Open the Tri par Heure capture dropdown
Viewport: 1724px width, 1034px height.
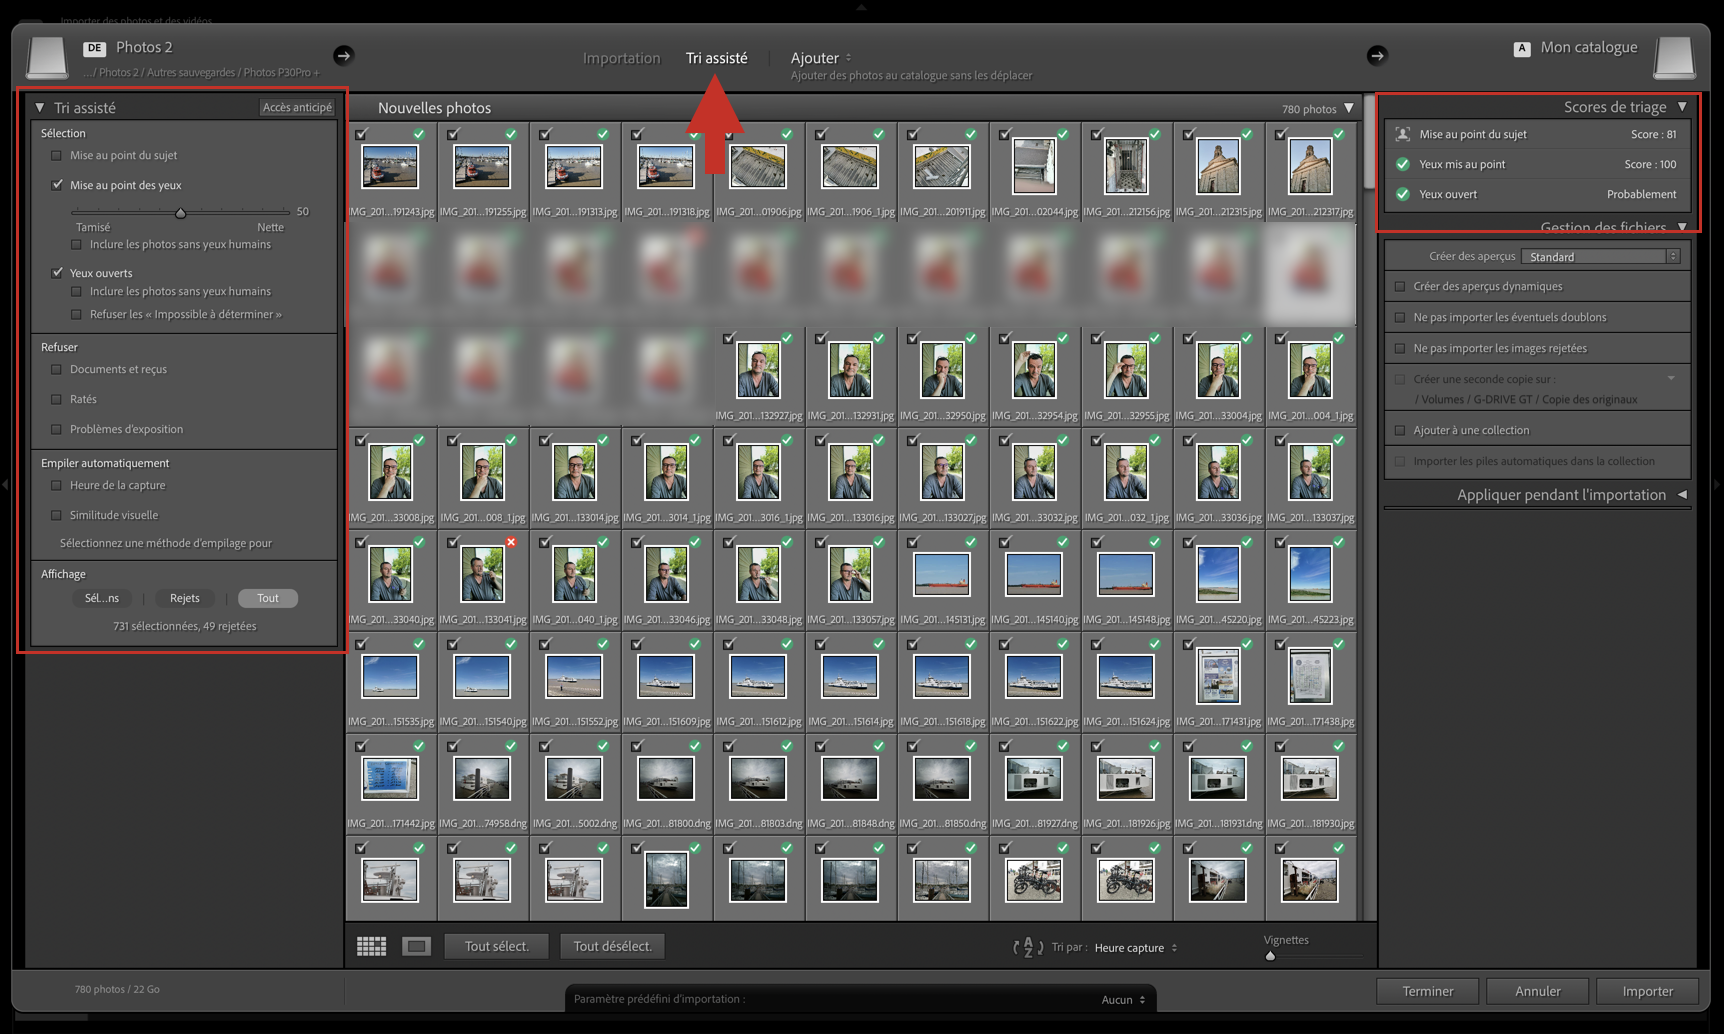(1135, 948)
